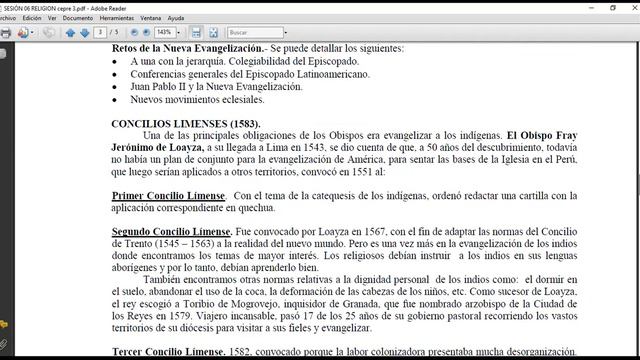The width and height of the screenshot is (640, 360).
Task: Click the page number field showing 3
Action: pos(100,33)
